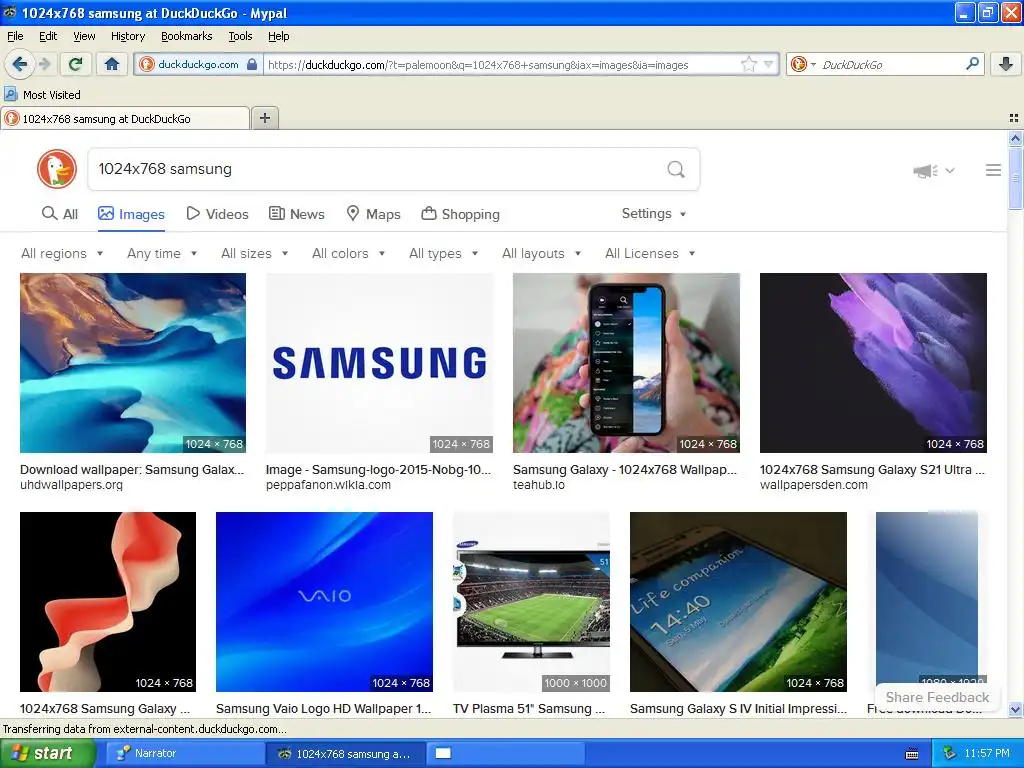Switch to Narrator in the taskbar
Viewport: 1024px width, 768px height.
tap(185, 753)
